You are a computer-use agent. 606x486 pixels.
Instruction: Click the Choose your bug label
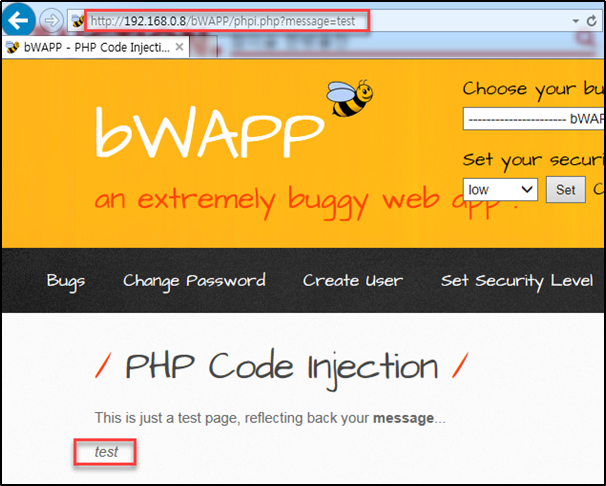coord(534,89)
